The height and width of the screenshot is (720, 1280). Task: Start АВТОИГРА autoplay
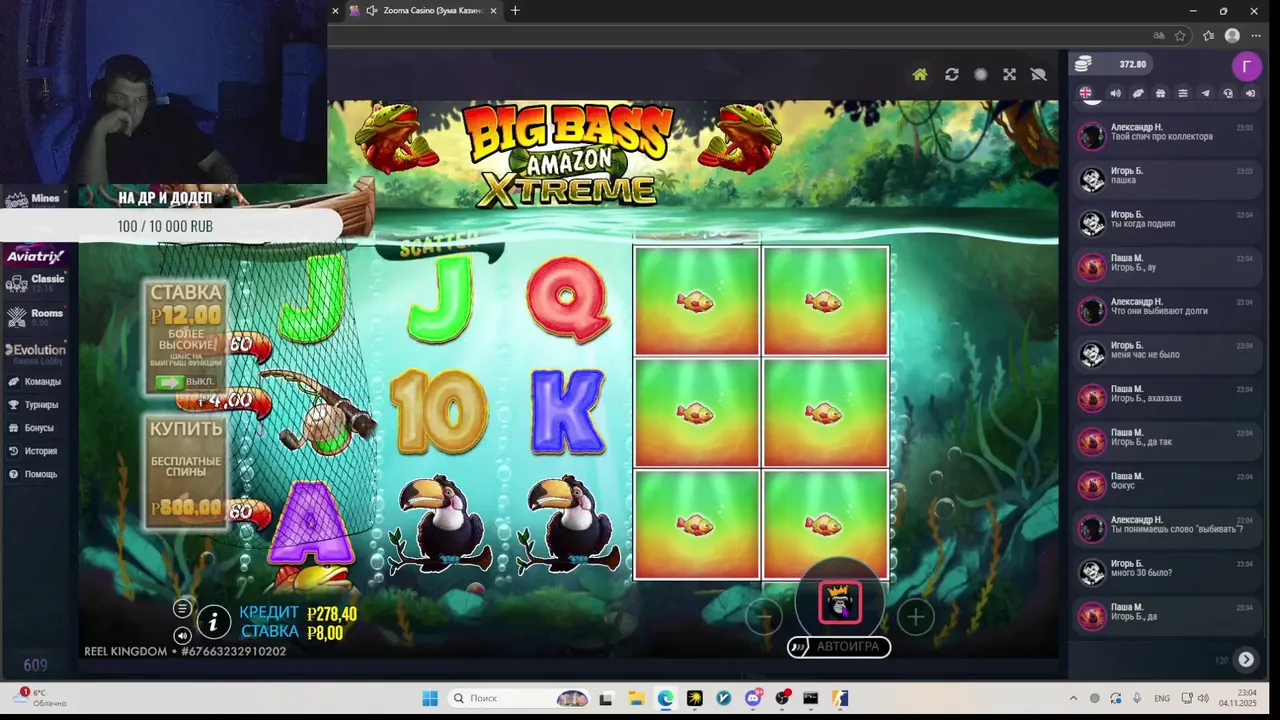tap(839, 647)
